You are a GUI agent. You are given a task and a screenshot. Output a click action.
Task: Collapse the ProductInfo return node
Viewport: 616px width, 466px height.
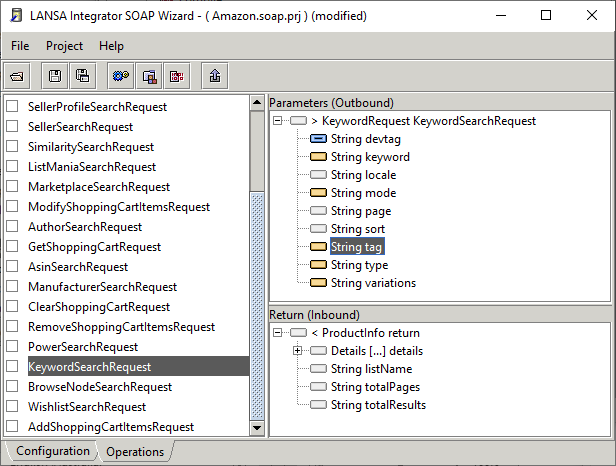coord(277,333)
